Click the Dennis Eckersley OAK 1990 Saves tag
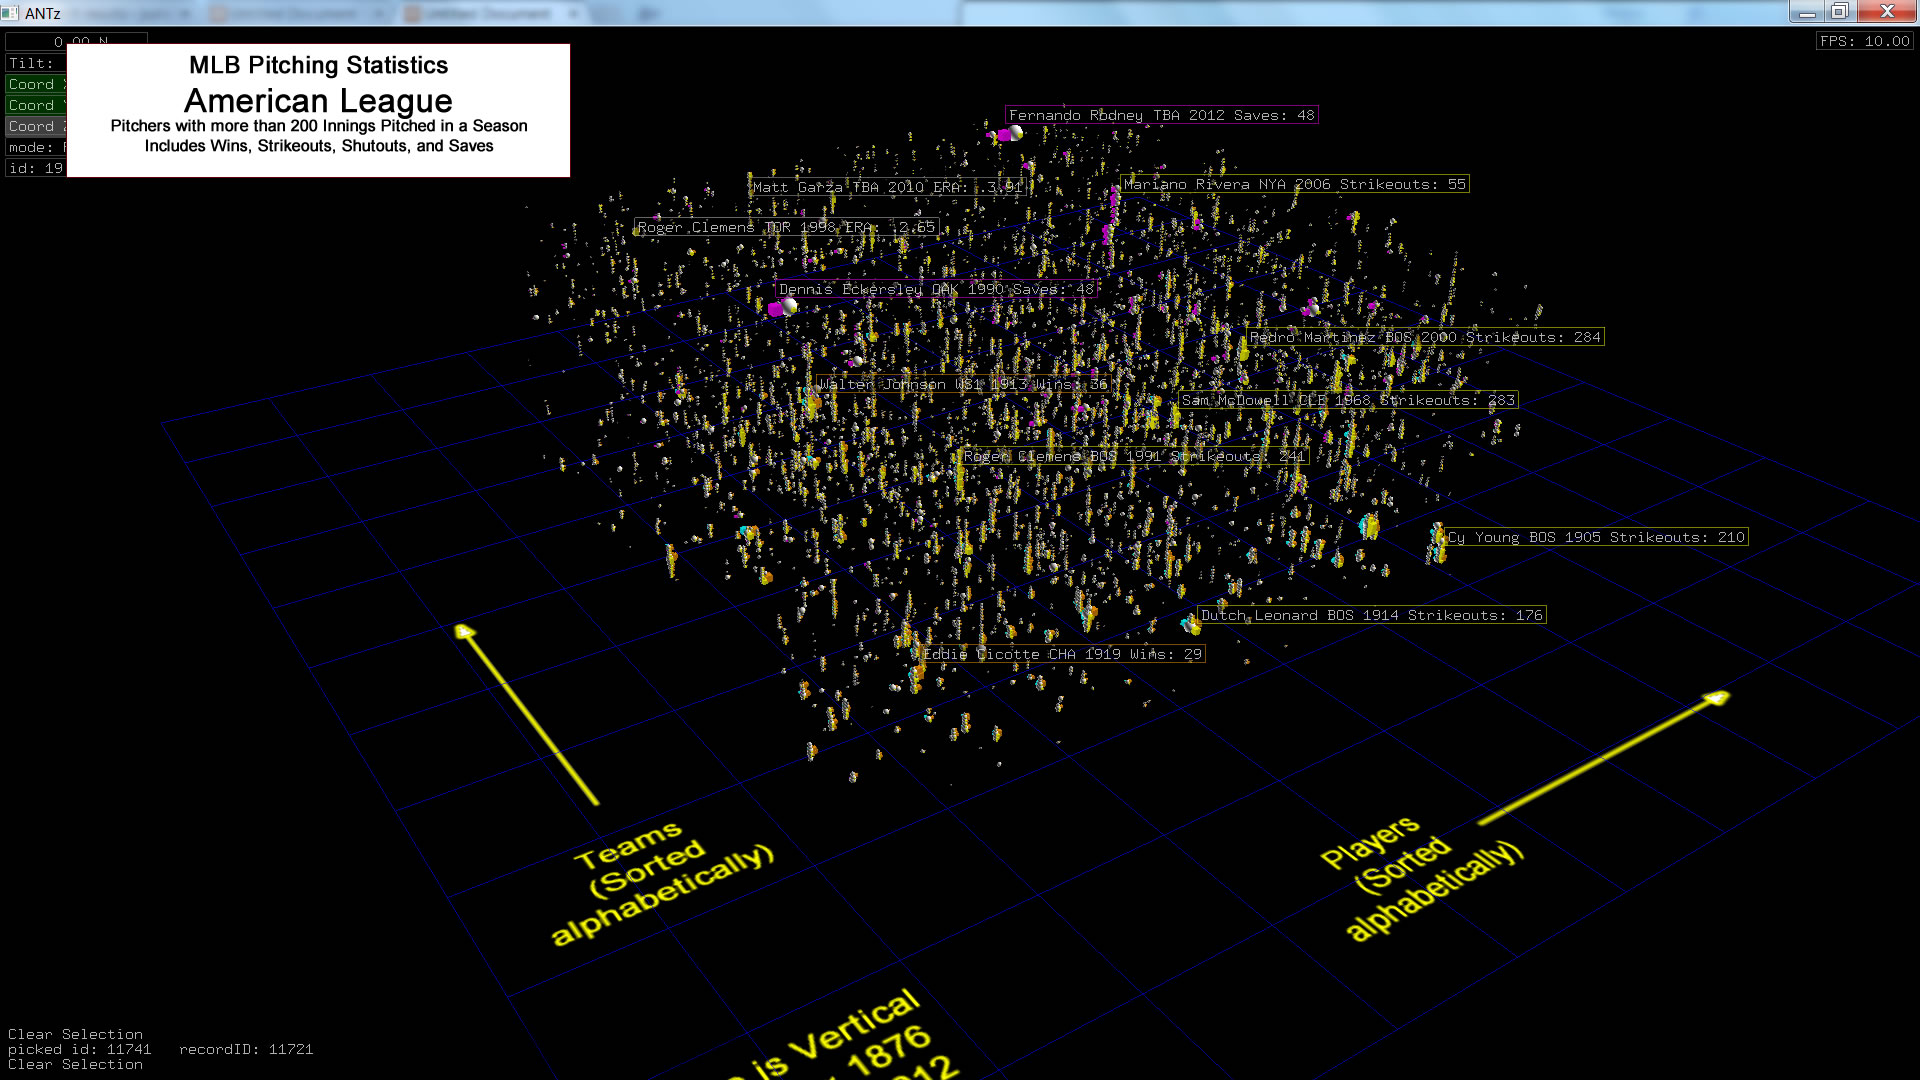This screenshot has width=1920, height=1080. [x=936, y=289]
